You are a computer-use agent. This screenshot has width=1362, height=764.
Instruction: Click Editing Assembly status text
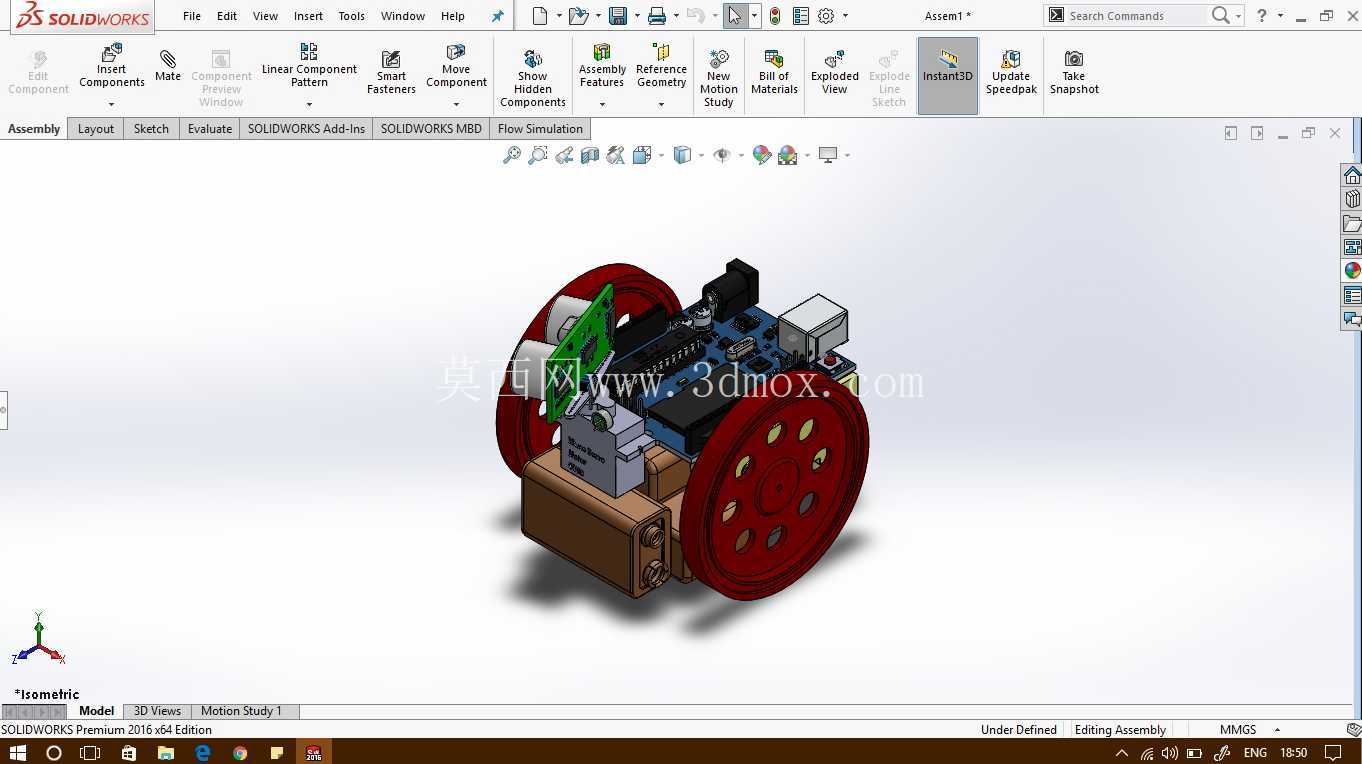click(1120, 730)
